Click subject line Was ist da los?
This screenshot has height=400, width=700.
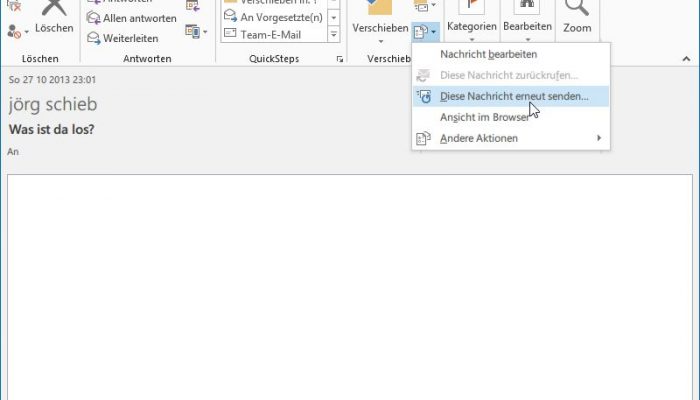51,129
